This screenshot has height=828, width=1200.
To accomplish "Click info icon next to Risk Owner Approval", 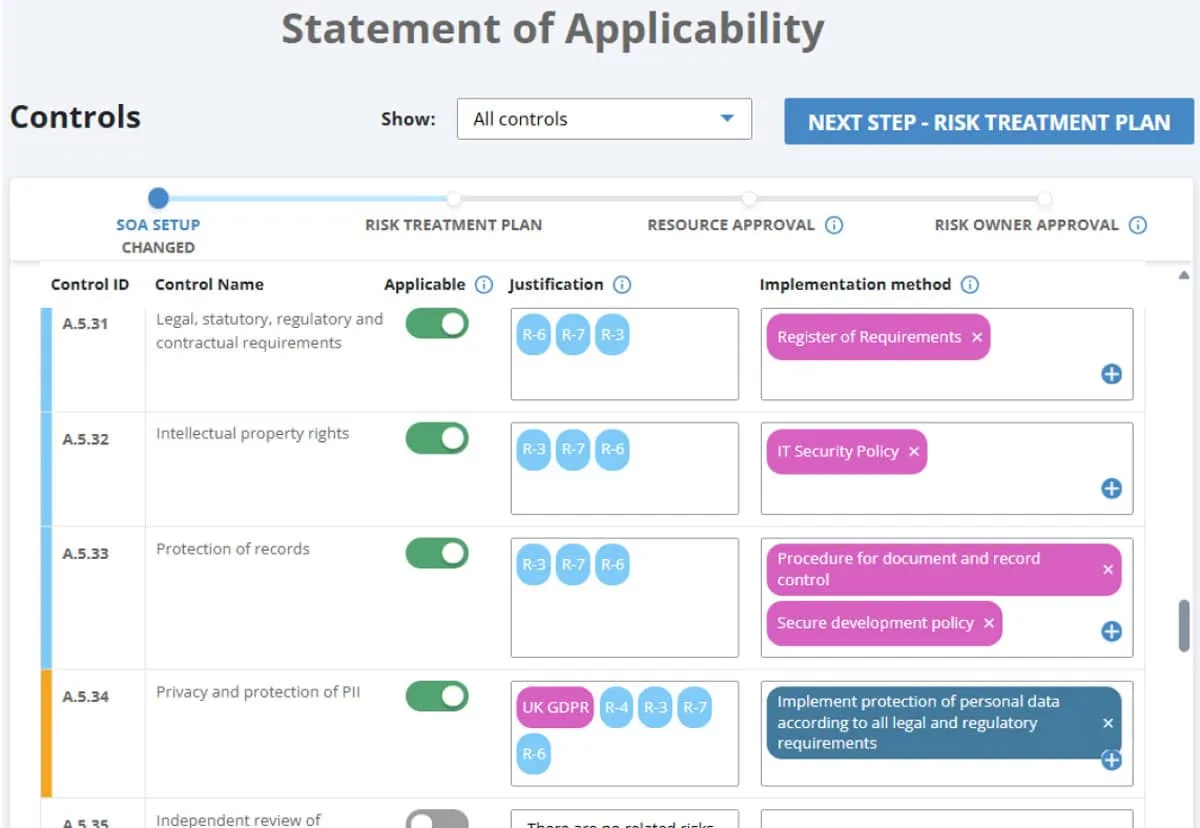I will pos(1137,225).
